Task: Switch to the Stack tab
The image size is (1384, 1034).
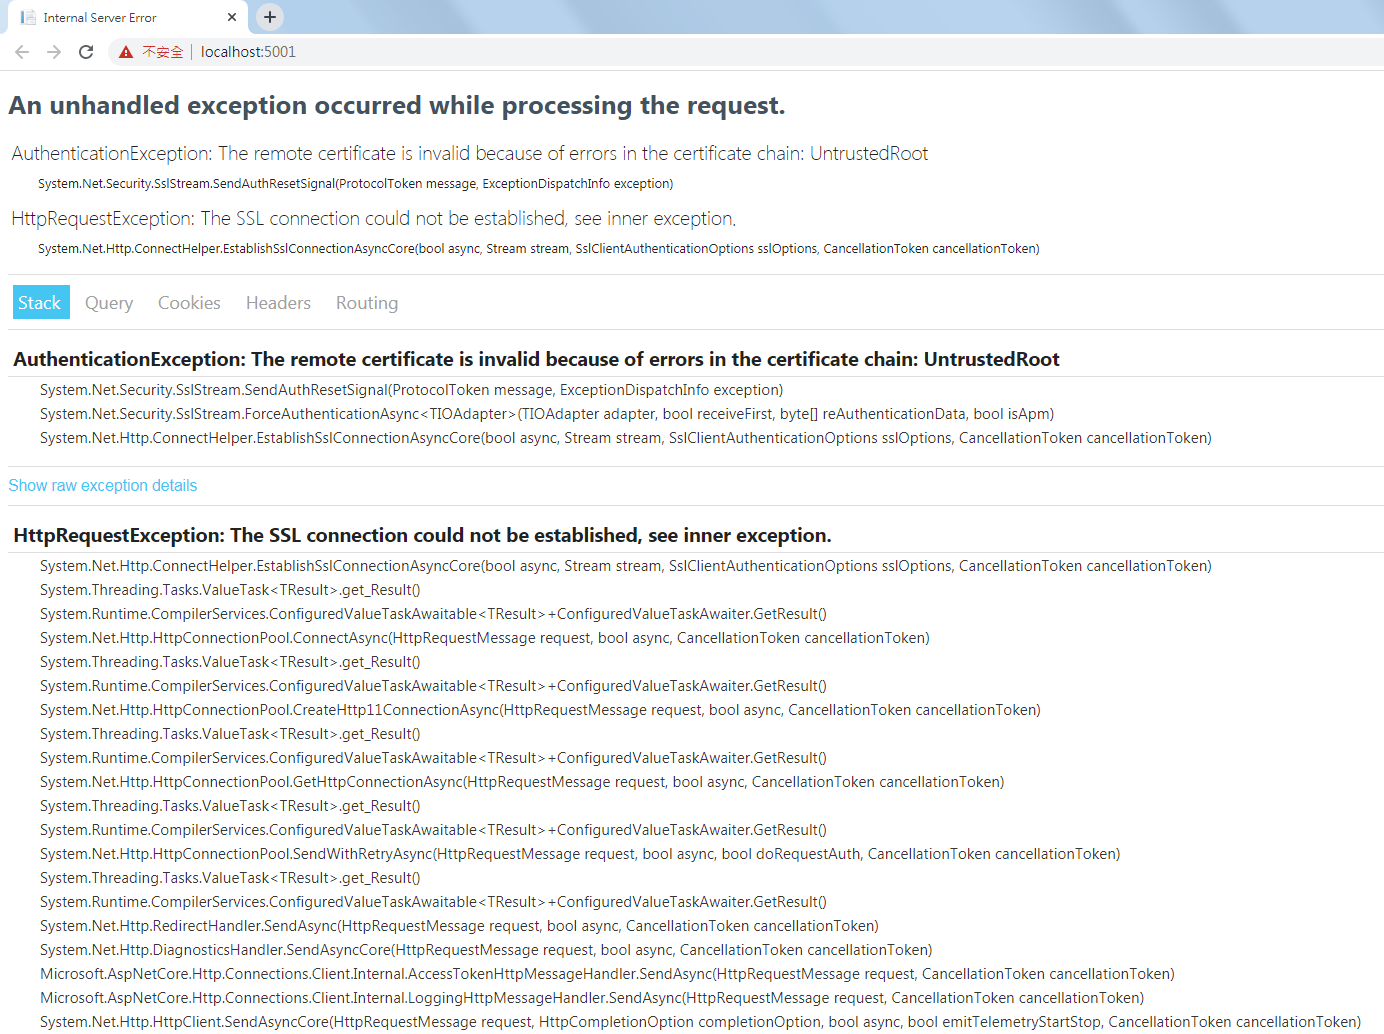Action: 40,303
